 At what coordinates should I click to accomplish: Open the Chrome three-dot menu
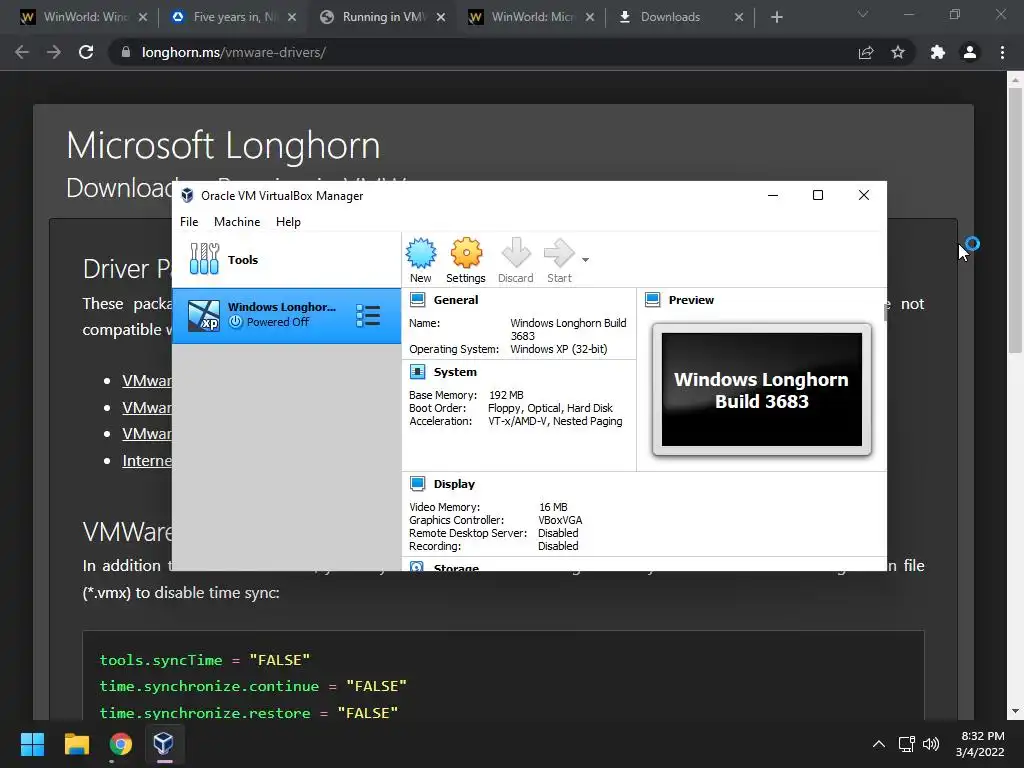pyautogui.click(x=1002, y=52)
